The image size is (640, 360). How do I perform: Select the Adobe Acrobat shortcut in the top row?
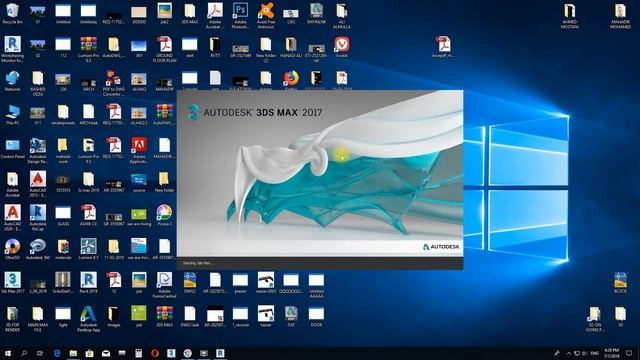tap(215, 16)
